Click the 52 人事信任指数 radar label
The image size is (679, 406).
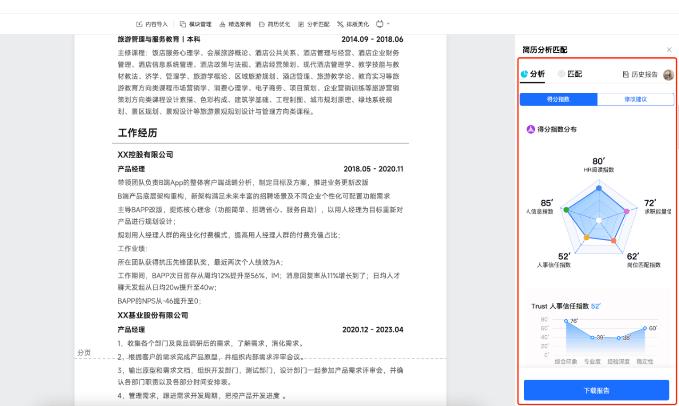(x=554, y=260)
